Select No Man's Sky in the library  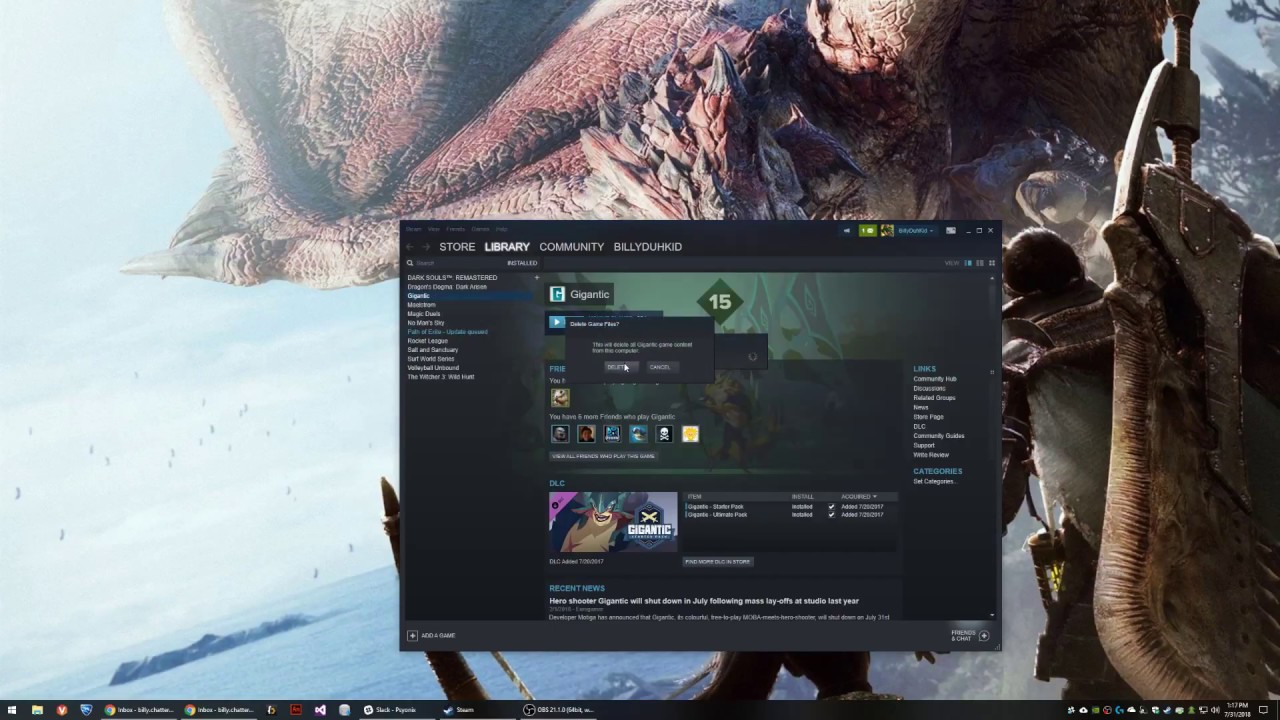pyautogui.click(x=426, y=323)
